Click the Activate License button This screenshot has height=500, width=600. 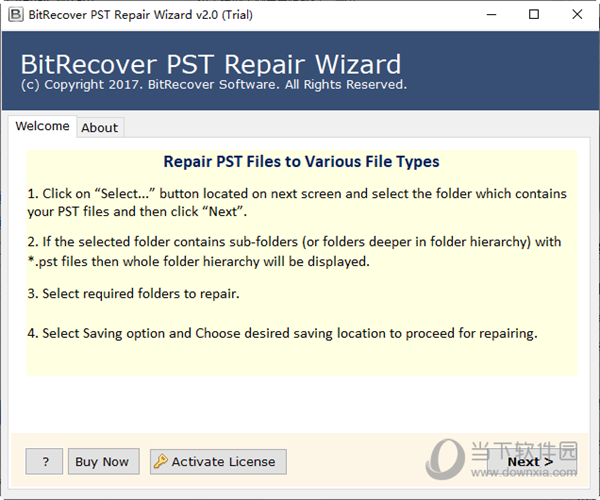(x=218, y=461)
